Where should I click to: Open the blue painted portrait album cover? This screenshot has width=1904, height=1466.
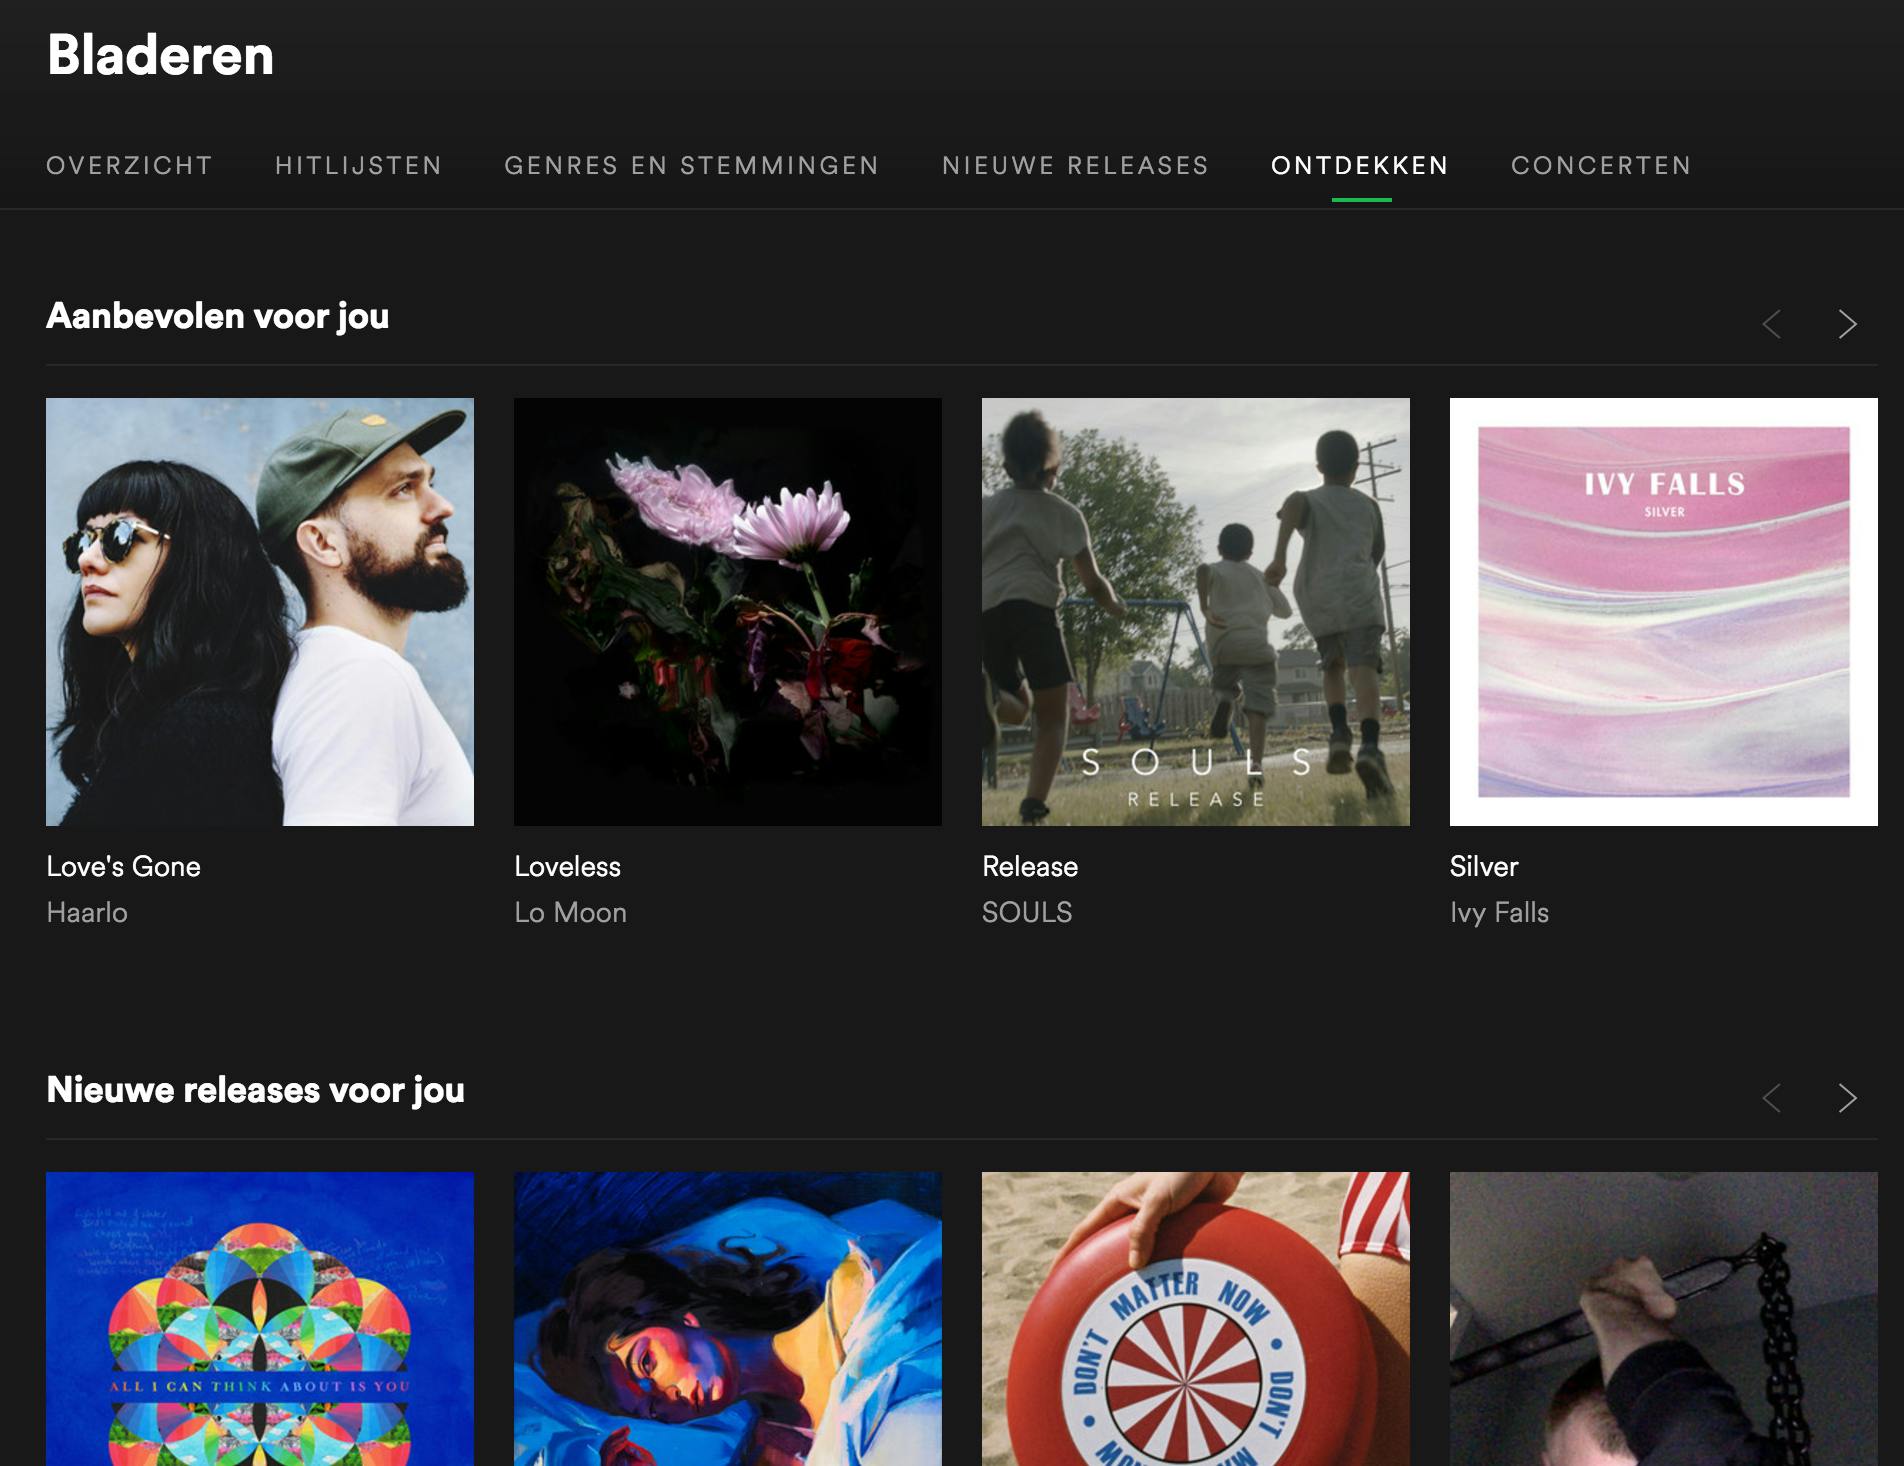point(728,1319)
